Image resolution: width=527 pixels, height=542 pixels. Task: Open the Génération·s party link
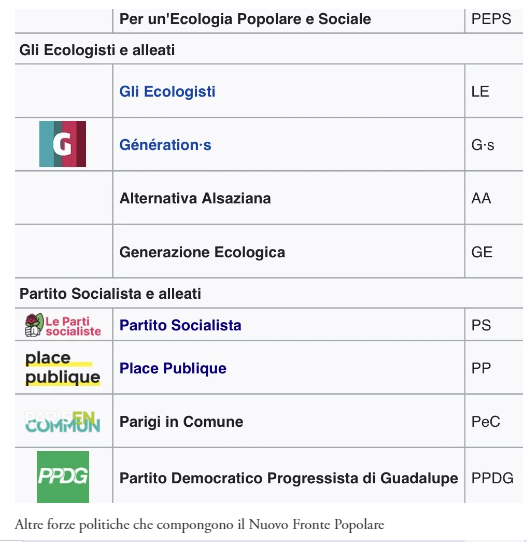pos(165,144)
